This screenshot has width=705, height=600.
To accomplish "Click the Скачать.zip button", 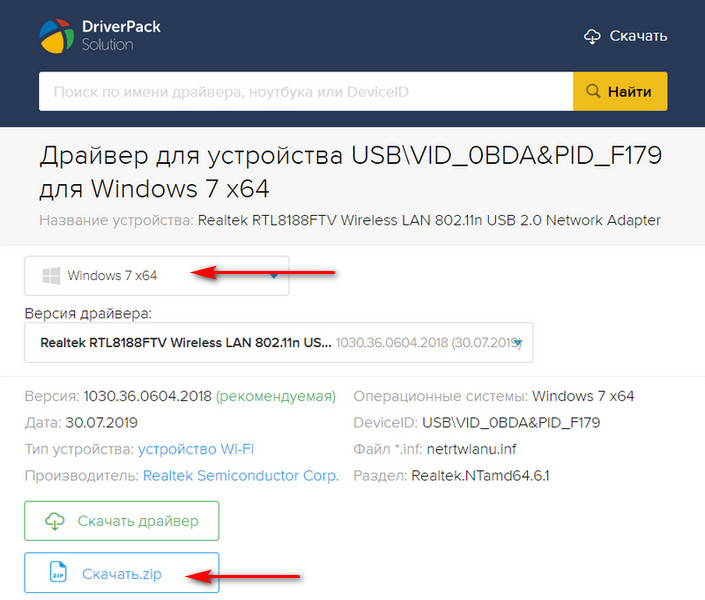I will 121,573.
